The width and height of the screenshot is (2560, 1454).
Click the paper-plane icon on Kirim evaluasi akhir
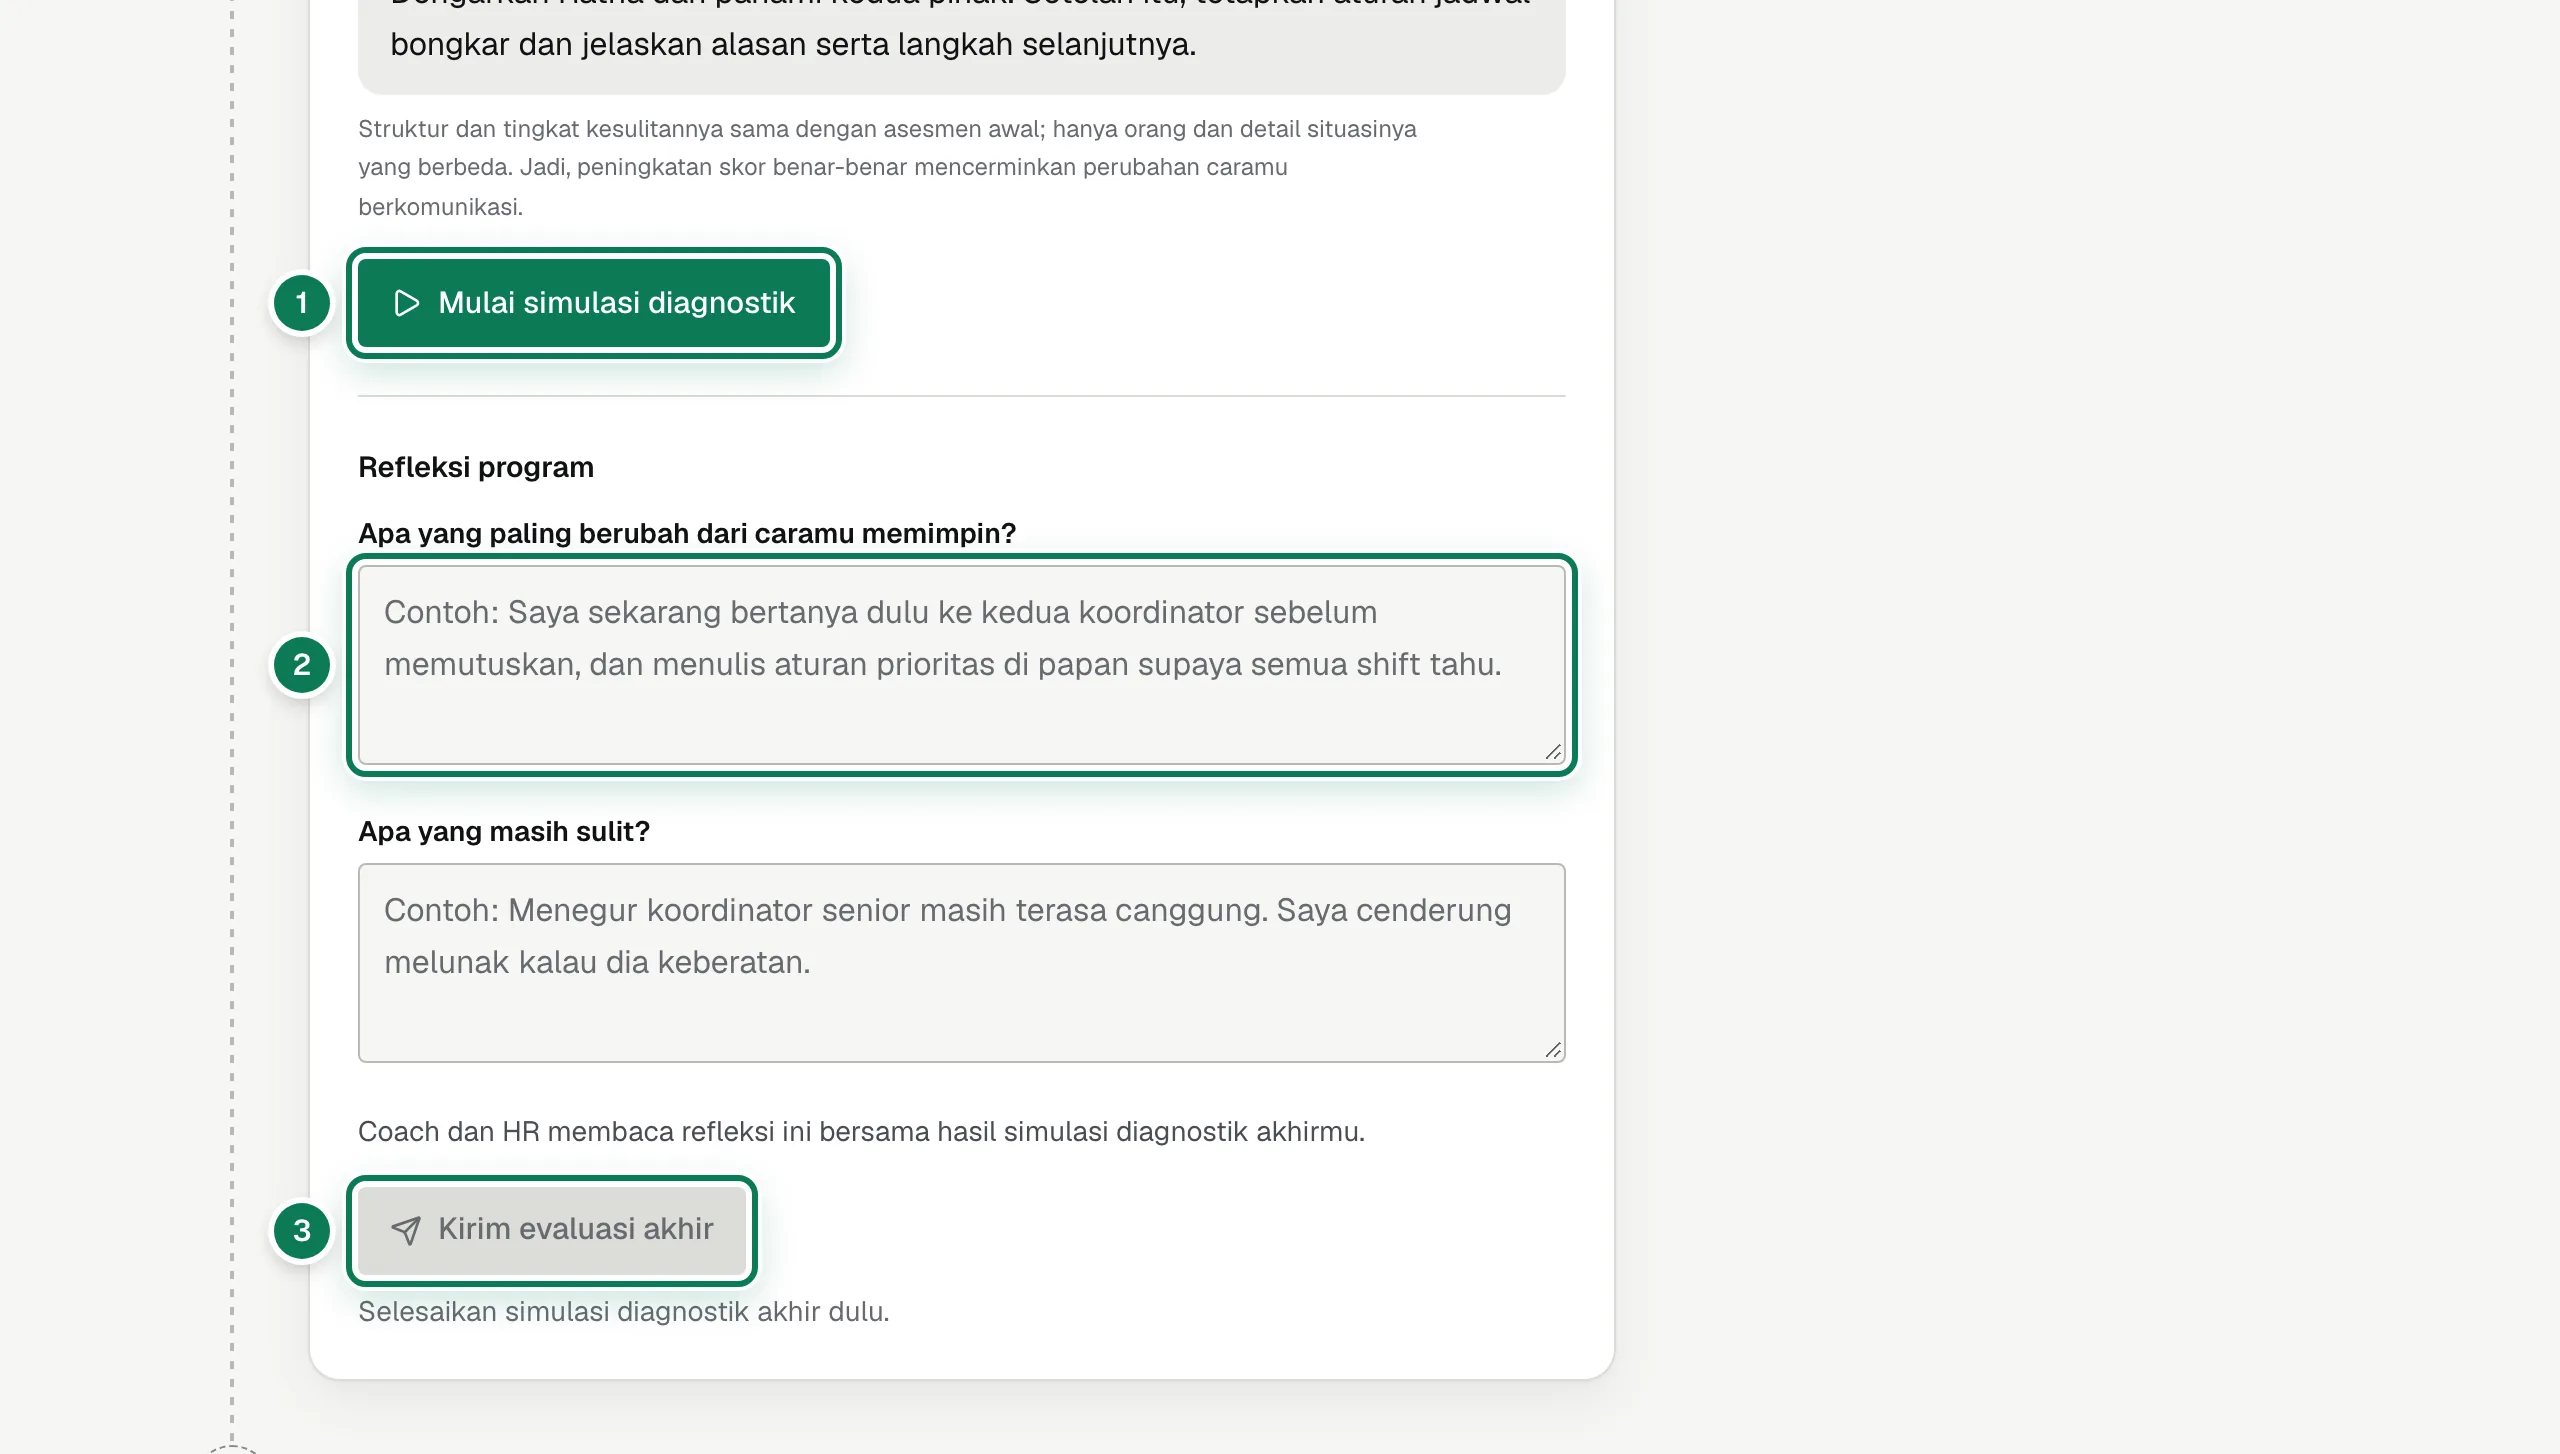pyautogui.click(x=406, y=1230)
